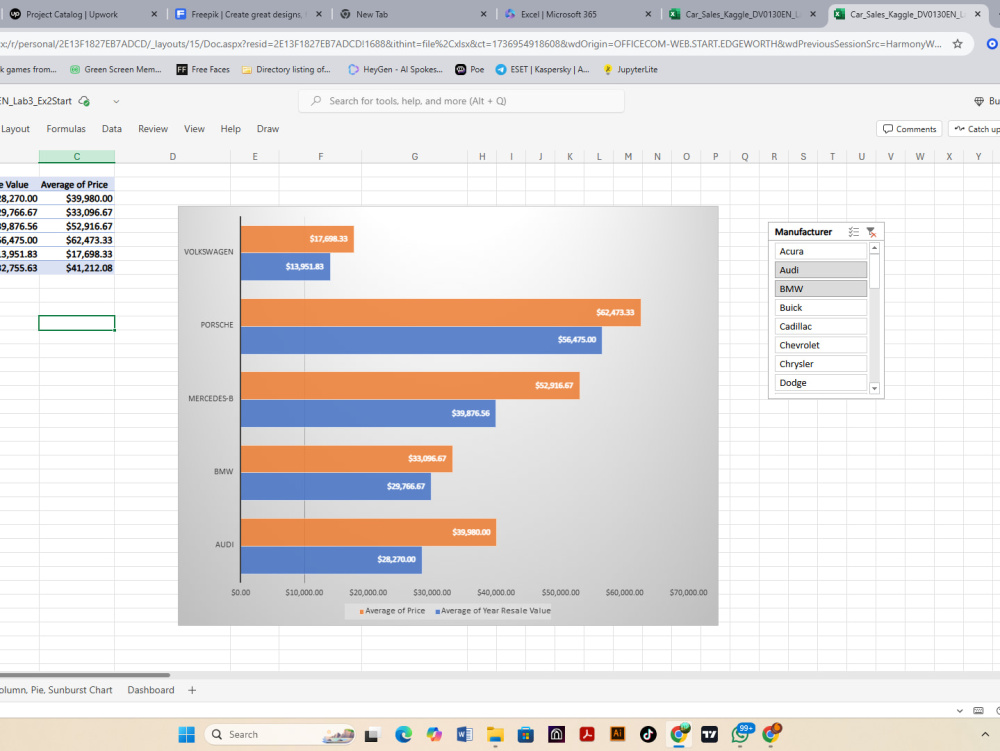Bookmark this page with the star icon
The image size is (1000, 751).
[957, 44]
